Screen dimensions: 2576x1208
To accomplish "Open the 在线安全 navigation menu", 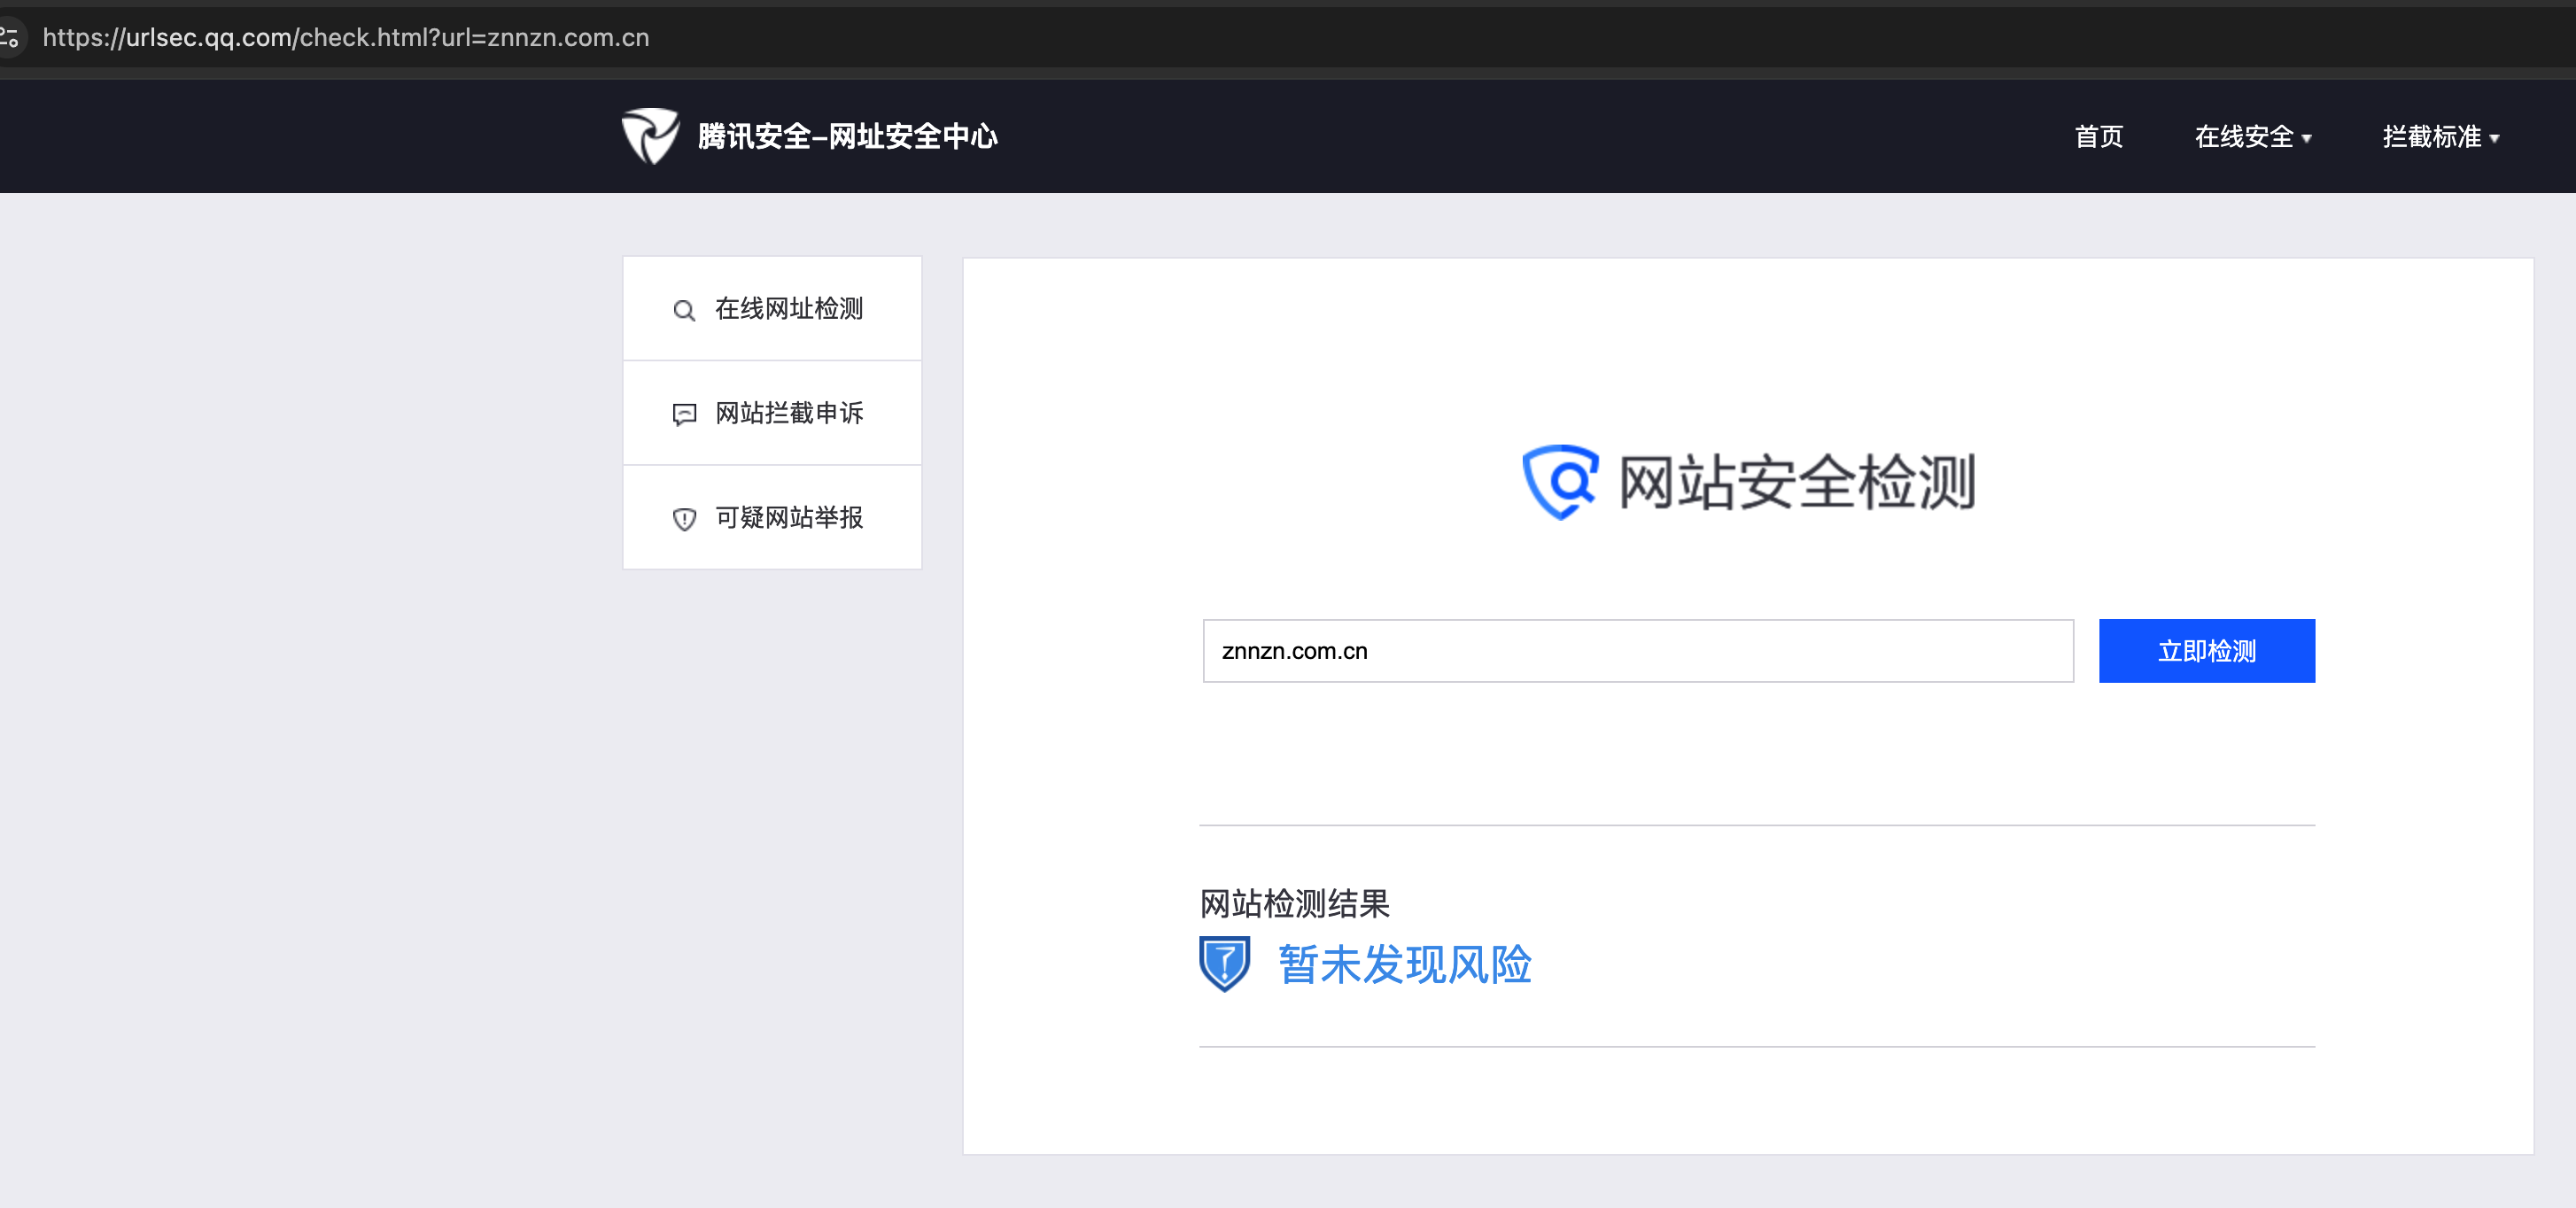I will (2243, 137).
